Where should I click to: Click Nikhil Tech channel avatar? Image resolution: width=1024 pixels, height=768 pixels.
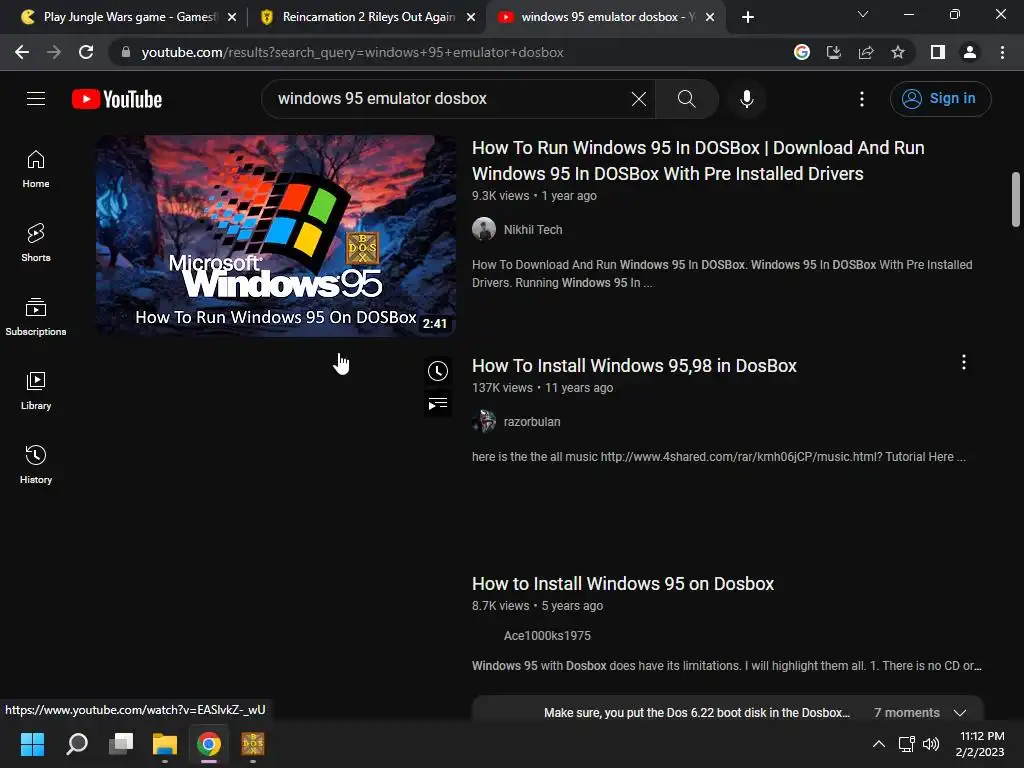click(x=484, y=229)
